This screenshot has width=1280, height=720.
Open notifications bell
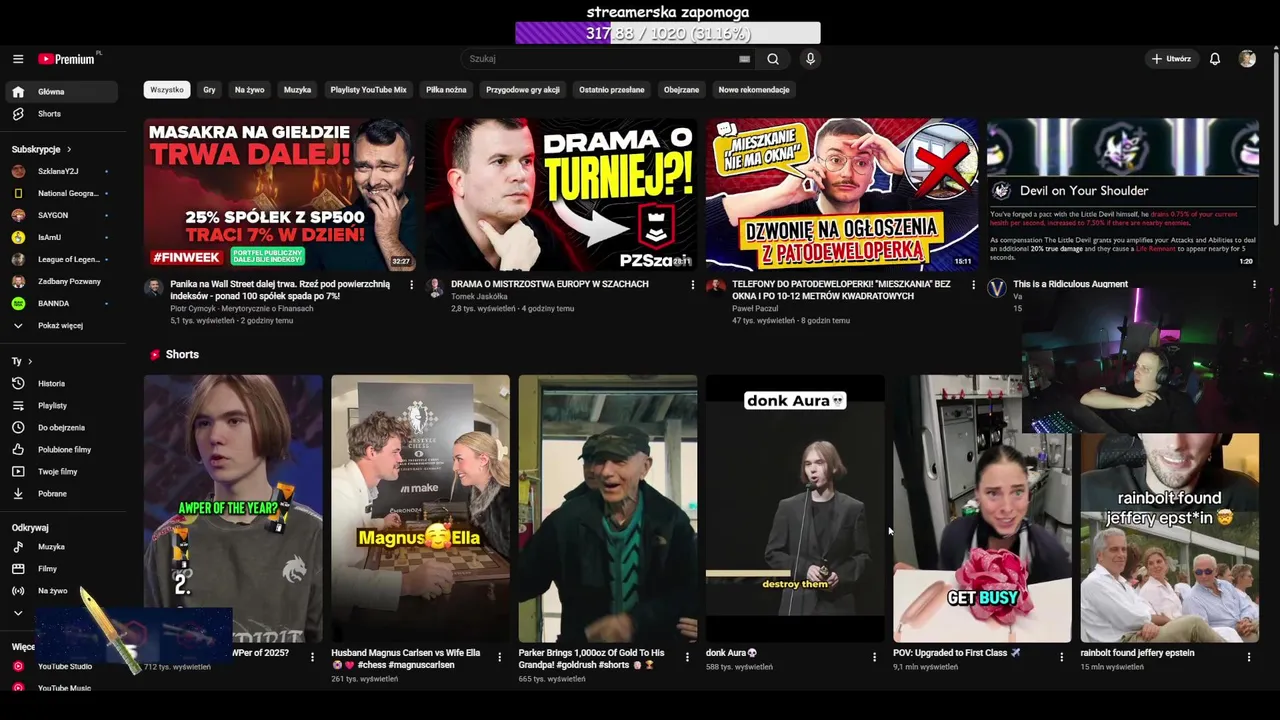pos(1215,59)
